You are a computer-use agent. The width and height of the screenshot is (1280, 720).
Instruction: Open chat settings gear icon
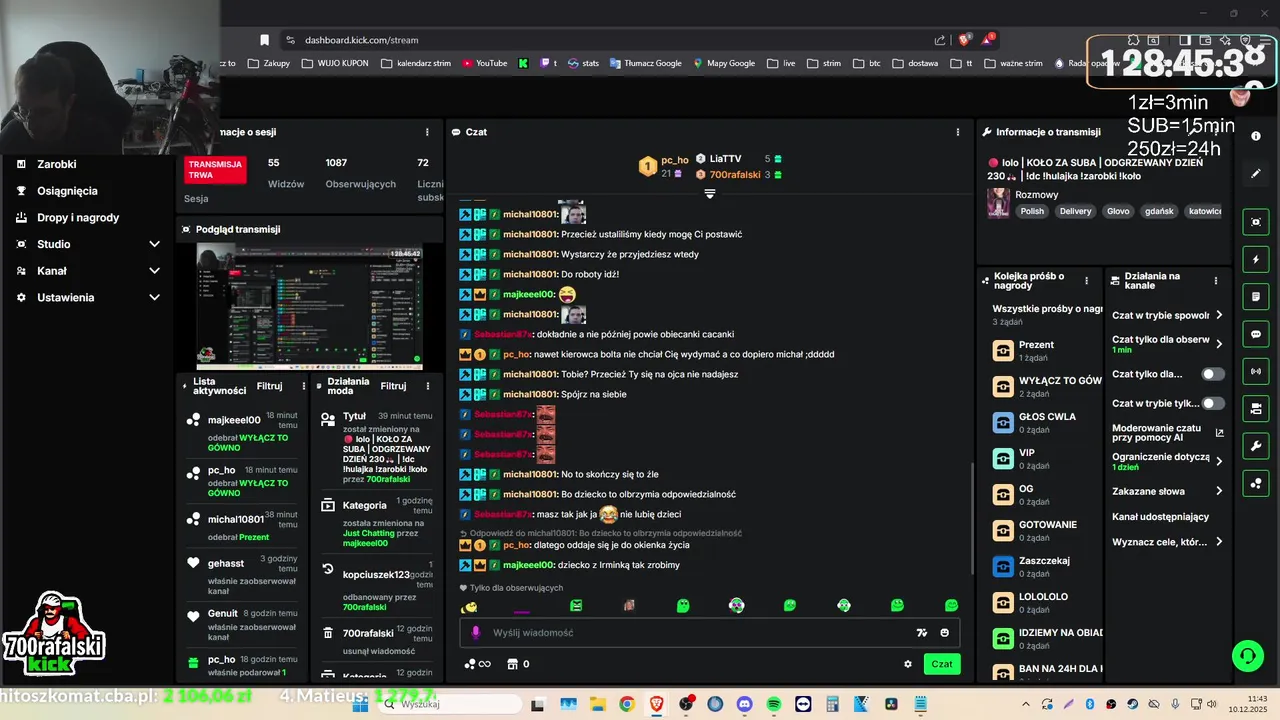point(908,664)
